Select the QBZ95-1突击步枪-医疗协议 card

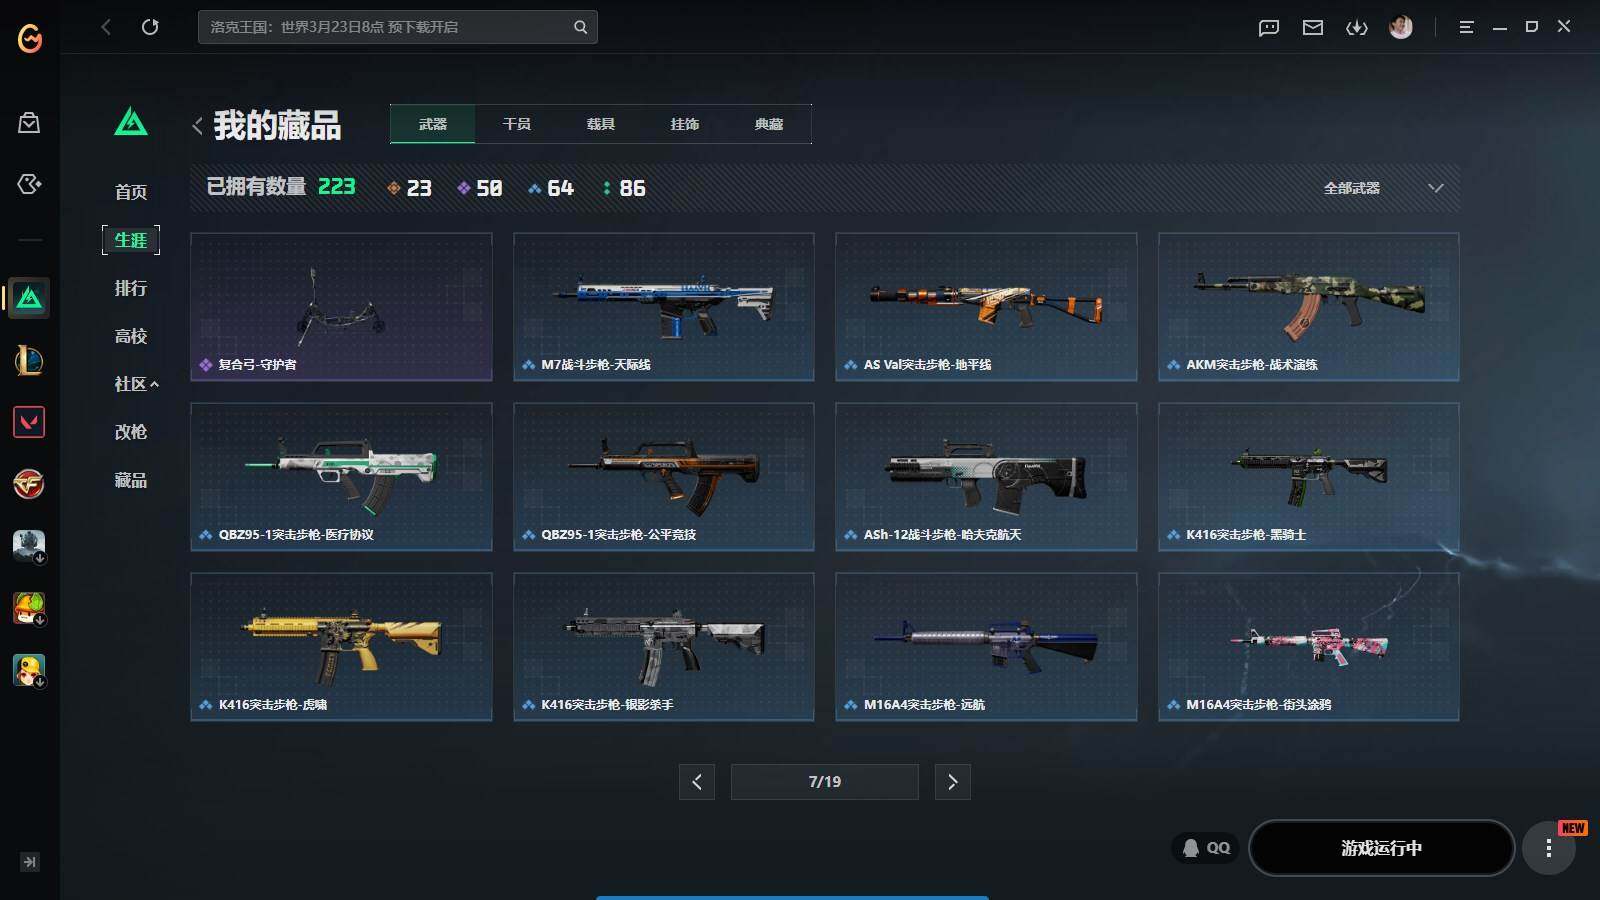point(341,477)
